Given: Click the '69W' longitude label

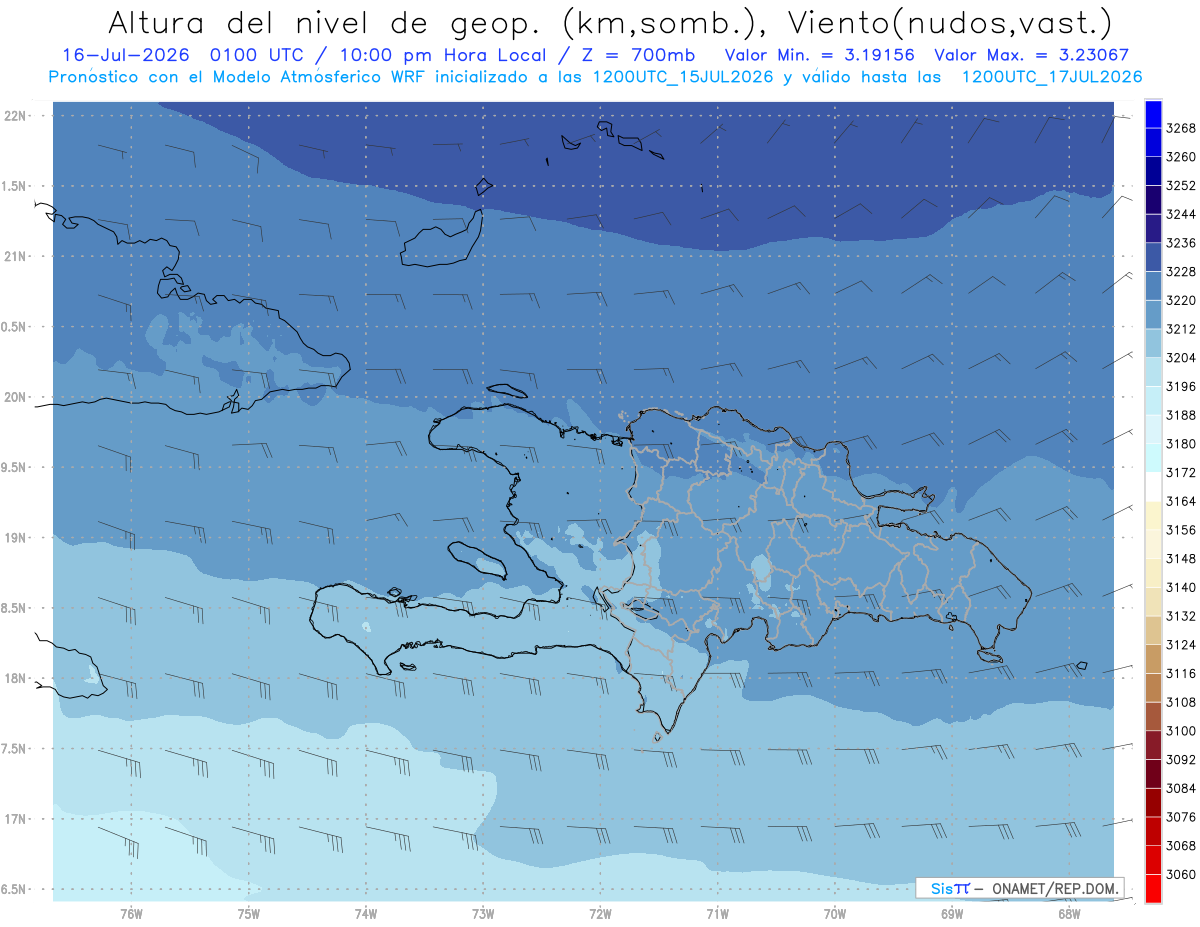Looking at the screenshot, I should tap(952, 913).
